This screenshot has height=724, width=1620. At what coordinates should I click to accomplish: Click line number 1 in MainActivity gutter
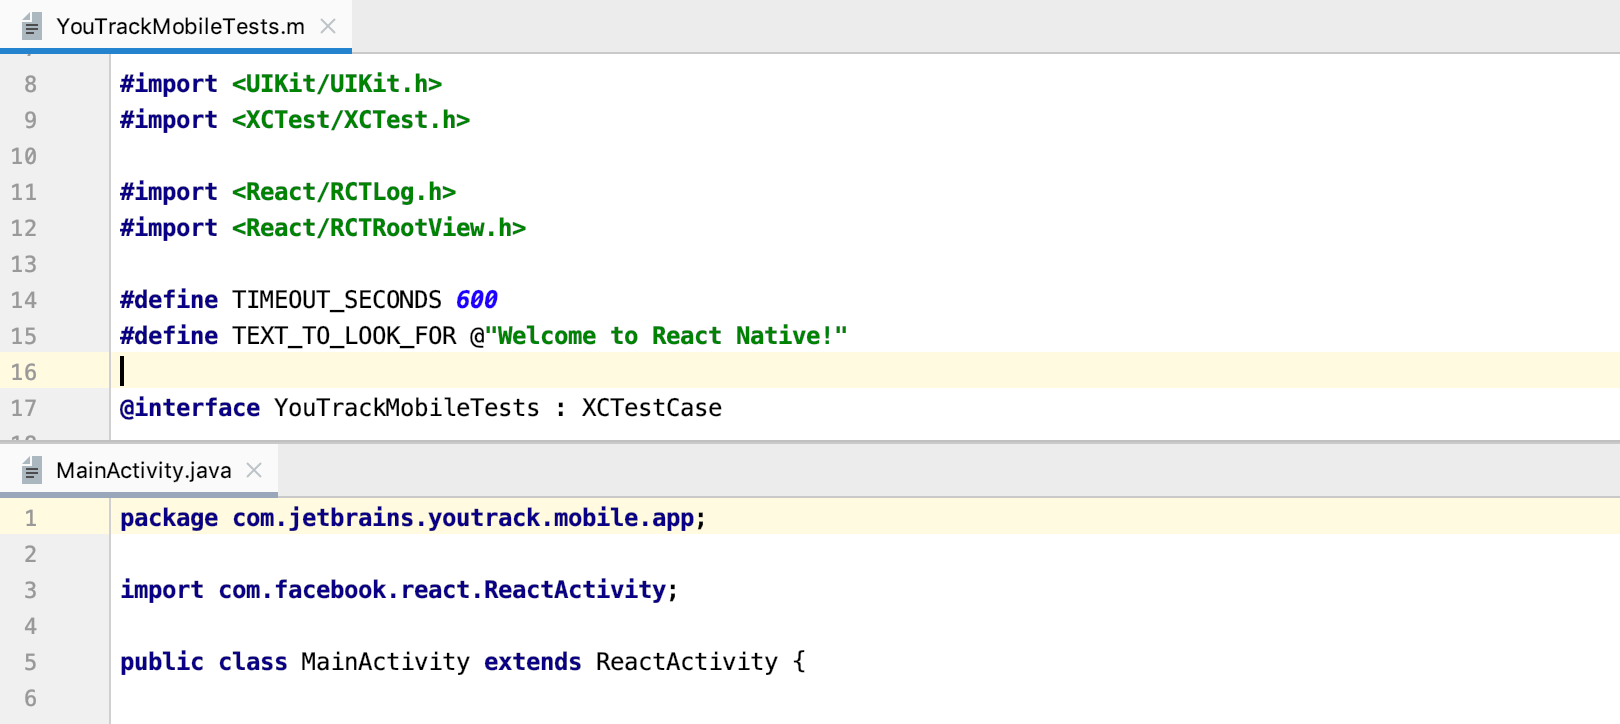(30, 518)
